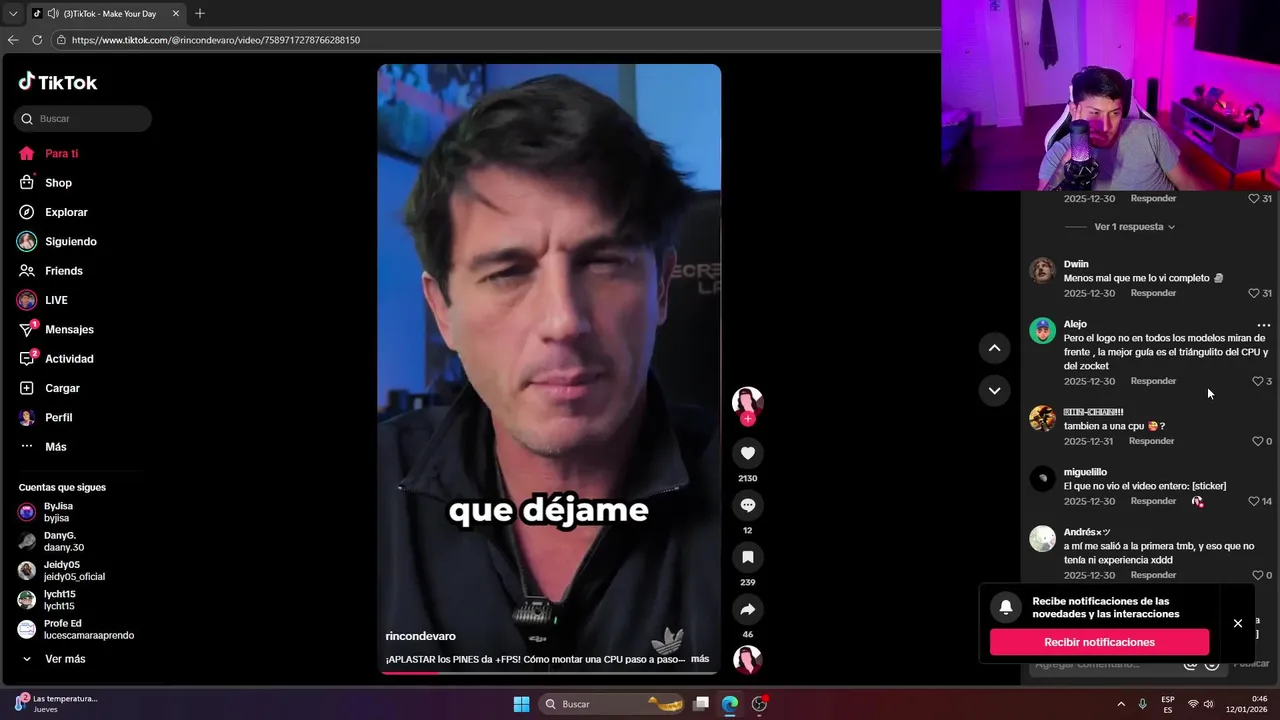
Task: Follow creator via red plus badge
Action: pos(747,419)
